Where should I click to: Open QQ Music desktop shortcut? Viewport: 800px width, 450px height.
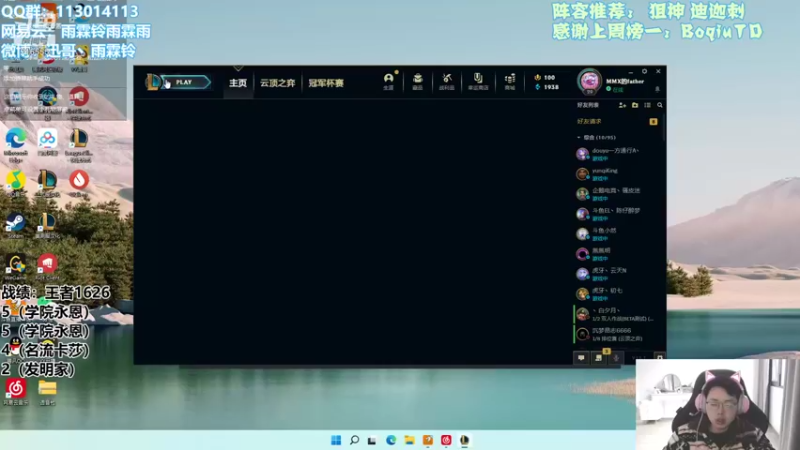(x=16, y=184)
